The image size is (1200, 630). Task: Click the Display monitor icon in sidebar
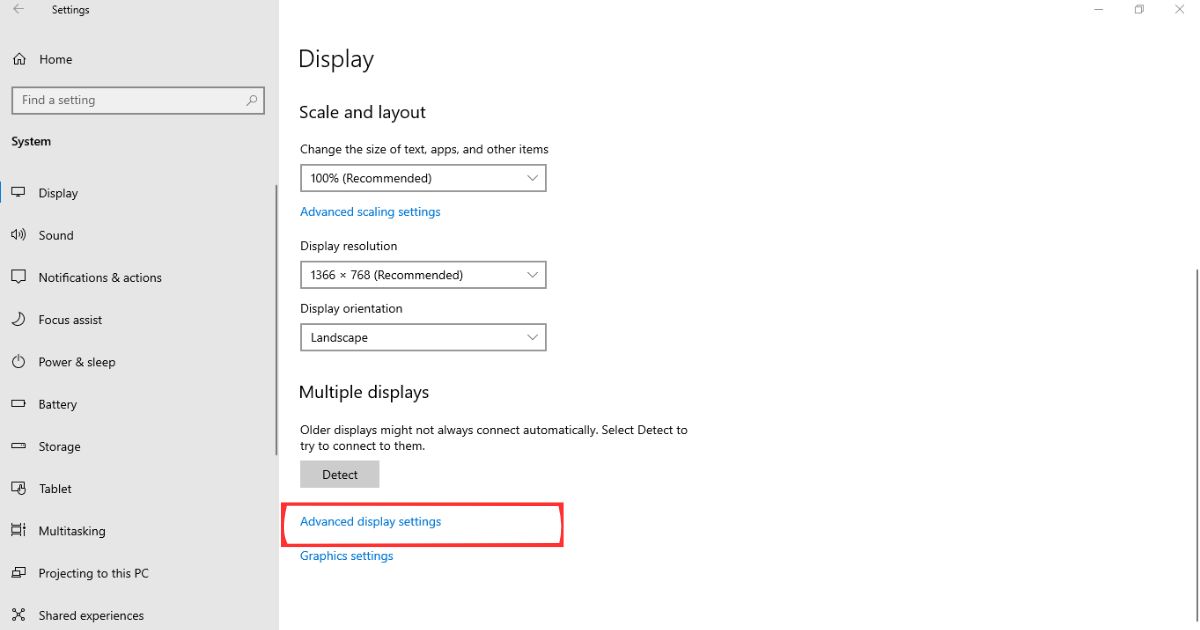[18, 193]
